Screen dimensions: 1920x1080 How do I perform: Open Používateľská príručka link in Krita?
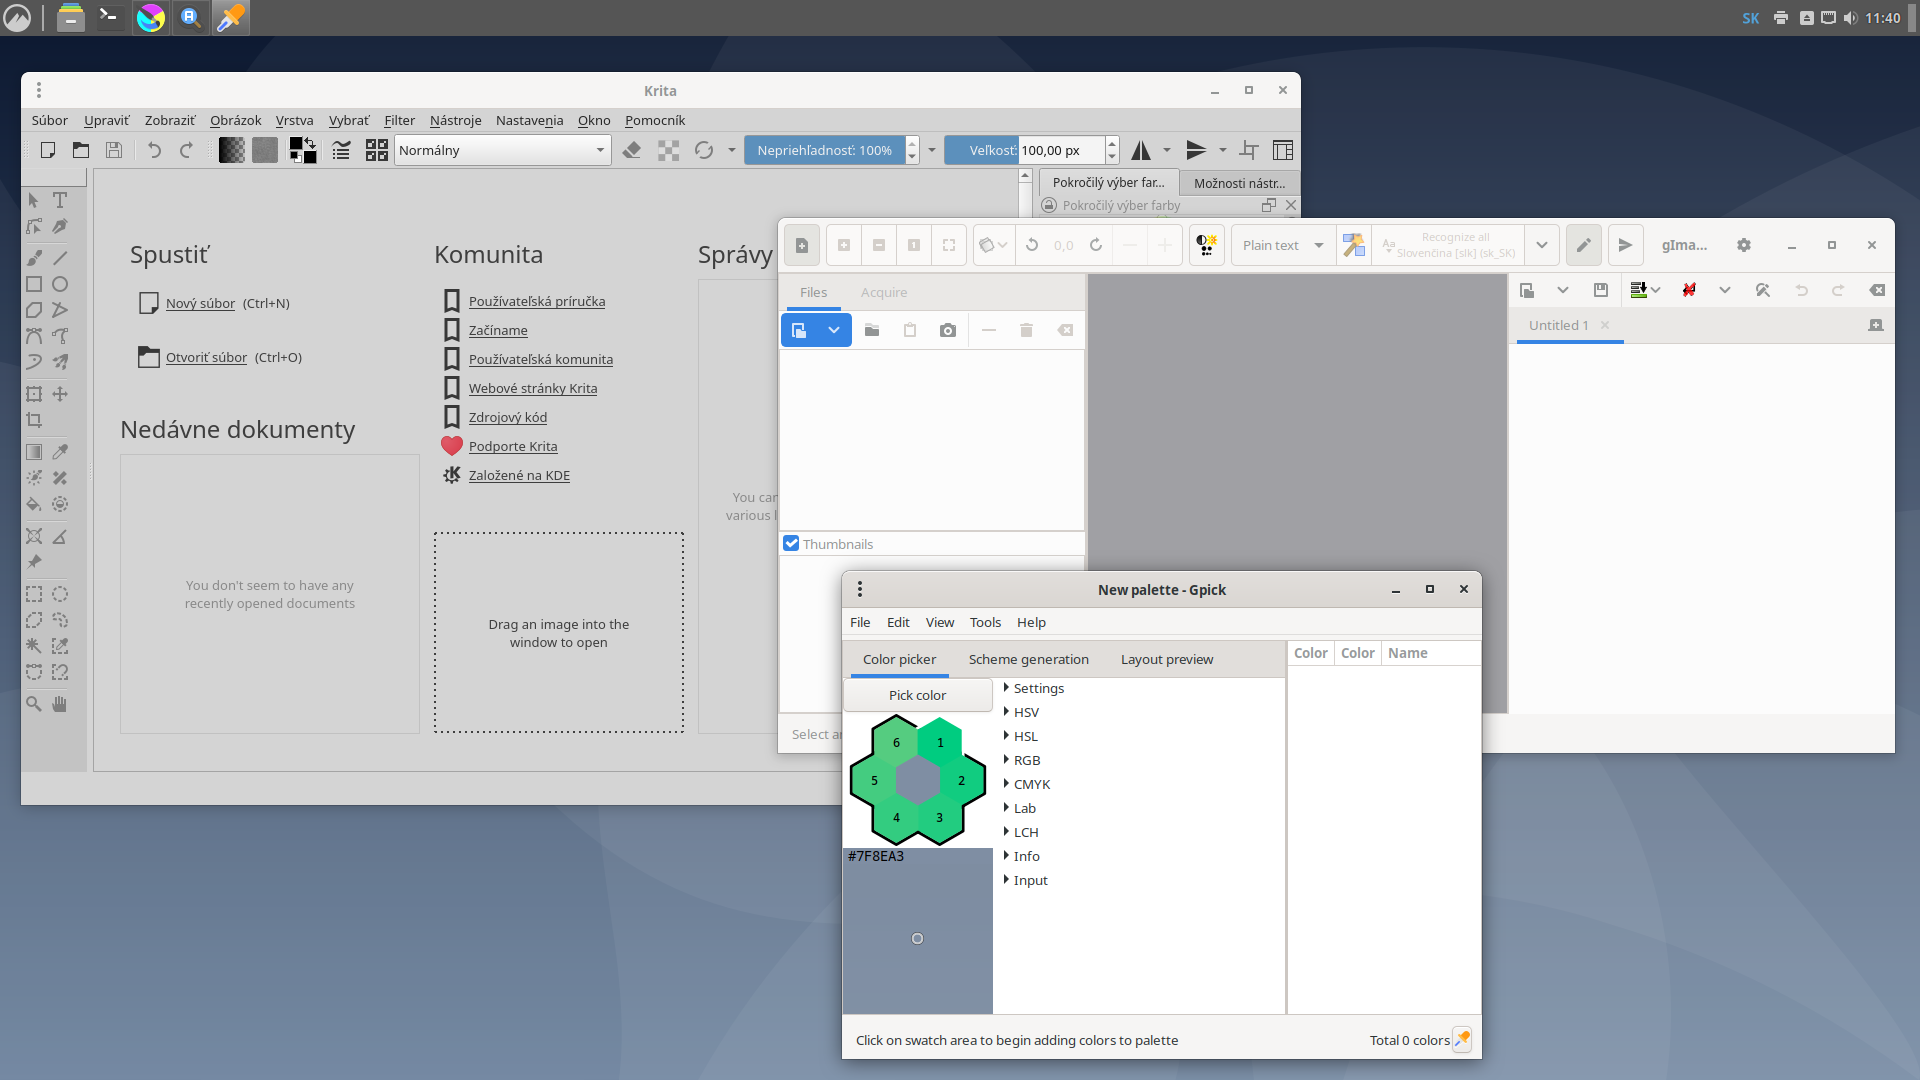point(537,301)
